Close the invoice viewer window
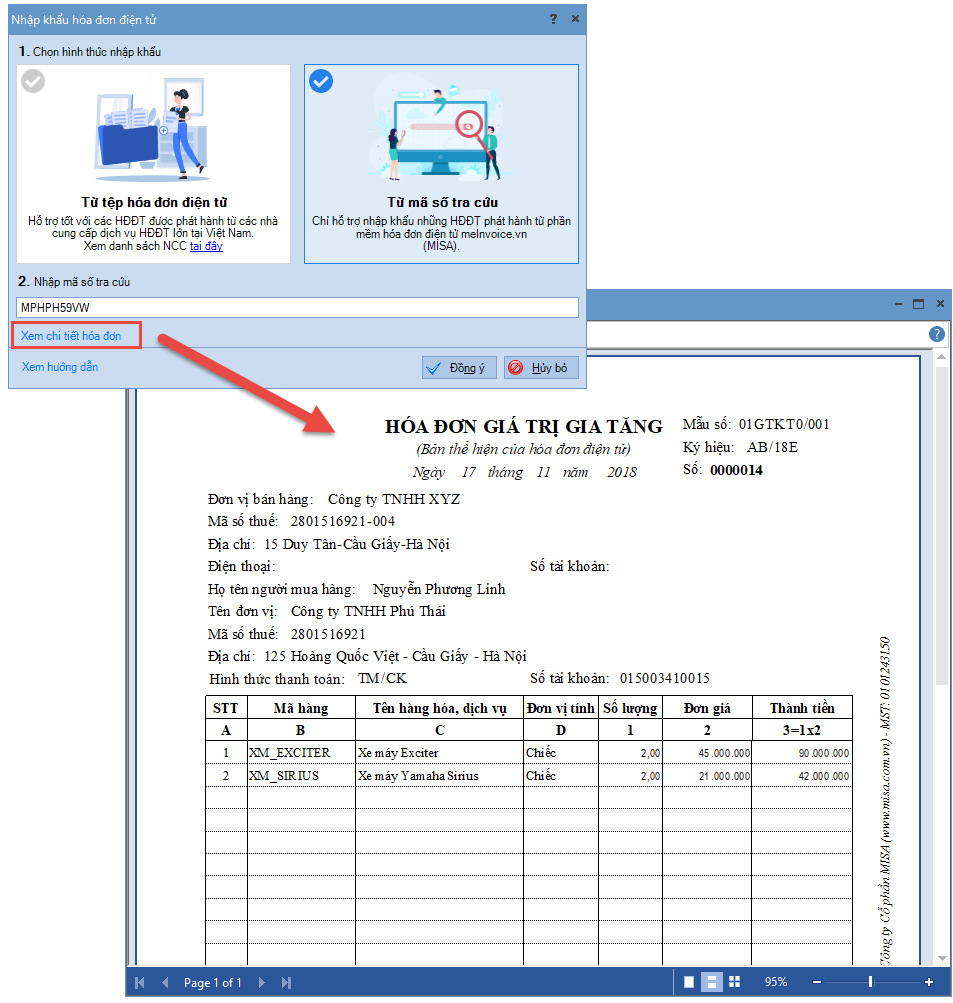The image size is (953, 1003). (x=940, y=304)
